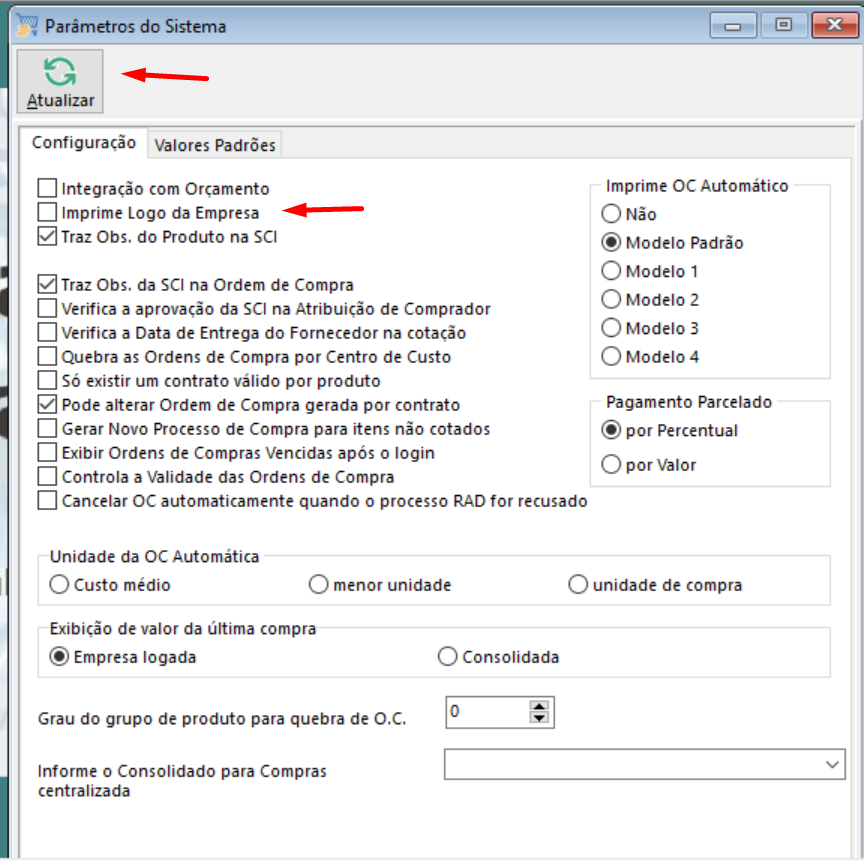Enable Verifica a aprovação da SCI checkbox
The image size is (864, 861).
(x=47, y=308)
